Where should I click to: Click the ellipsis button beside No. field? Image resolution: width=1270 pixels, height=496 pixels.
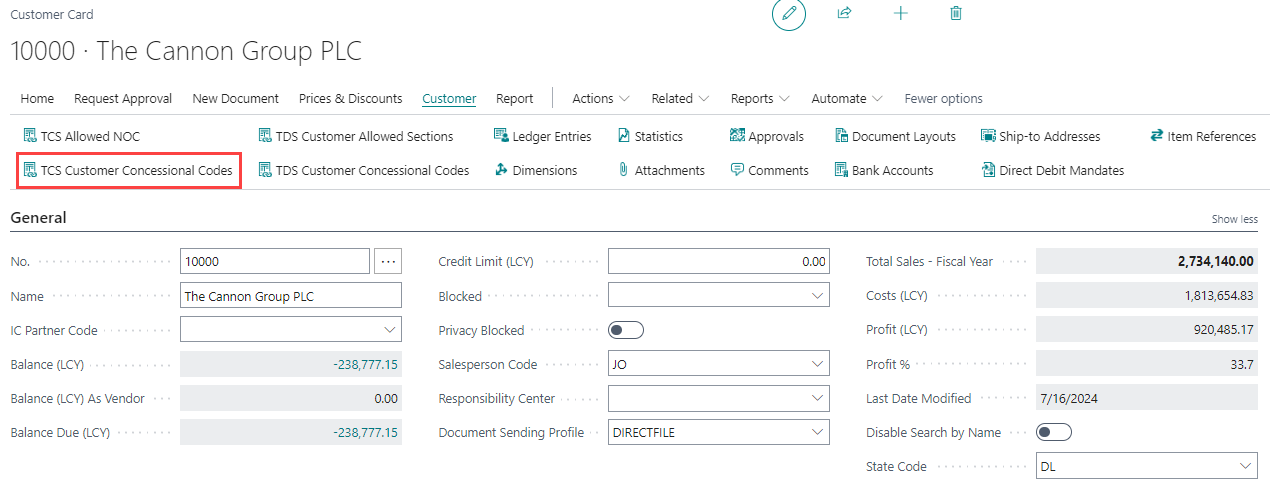pyautogui.click(x=388, y=262)
